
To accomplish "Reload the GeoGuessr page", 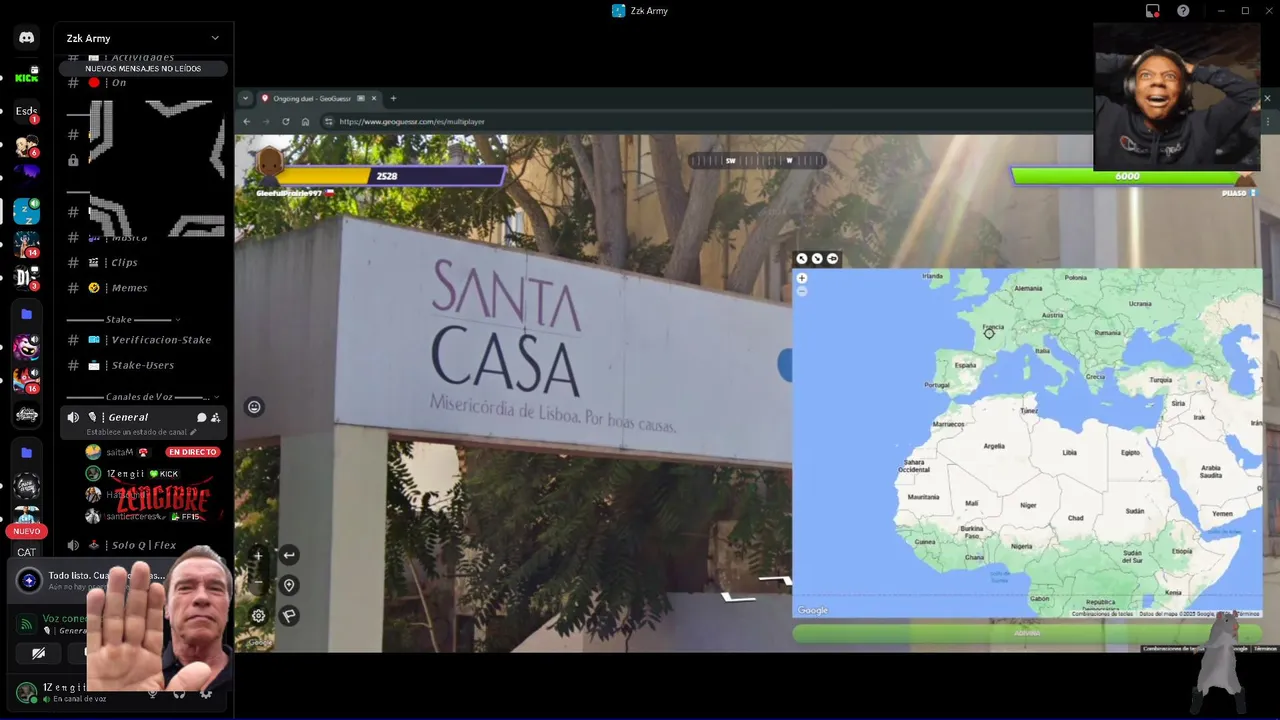I will coord(286,122).
